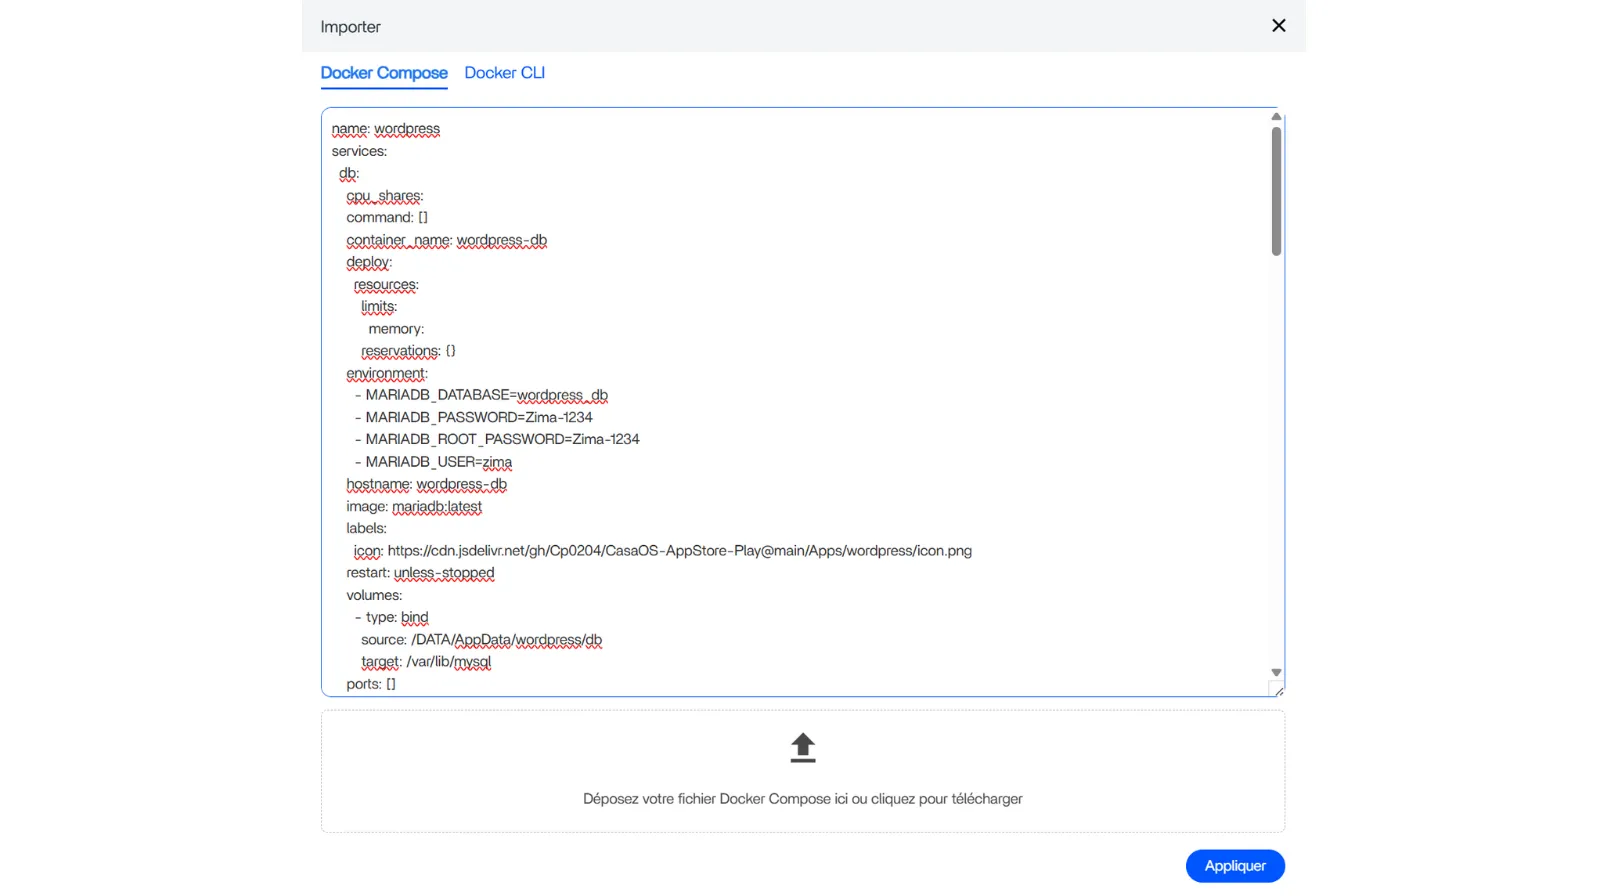Click the upload arrow icon
The height and width of the screenshot is (896, 1600).
tap(802, 748)
